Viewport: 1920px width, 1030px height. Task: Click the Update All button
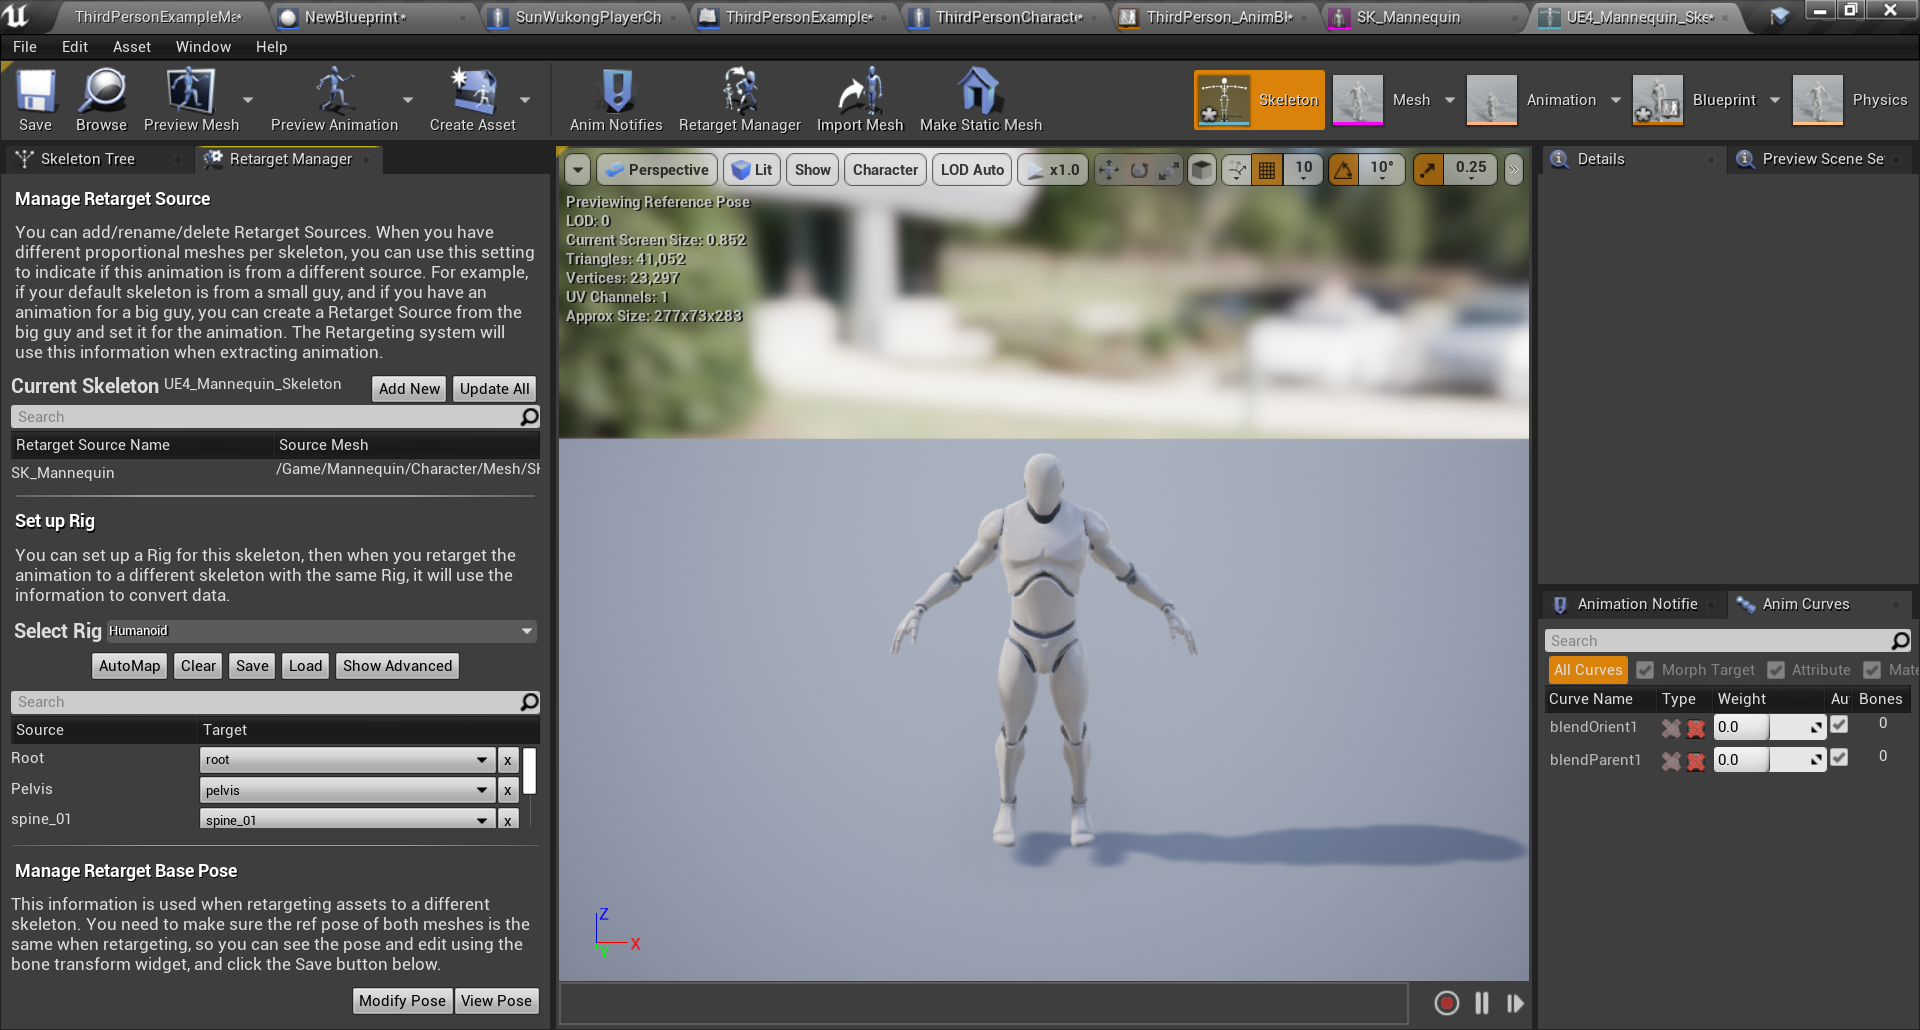pyautogui.click(x=494, y=389)
